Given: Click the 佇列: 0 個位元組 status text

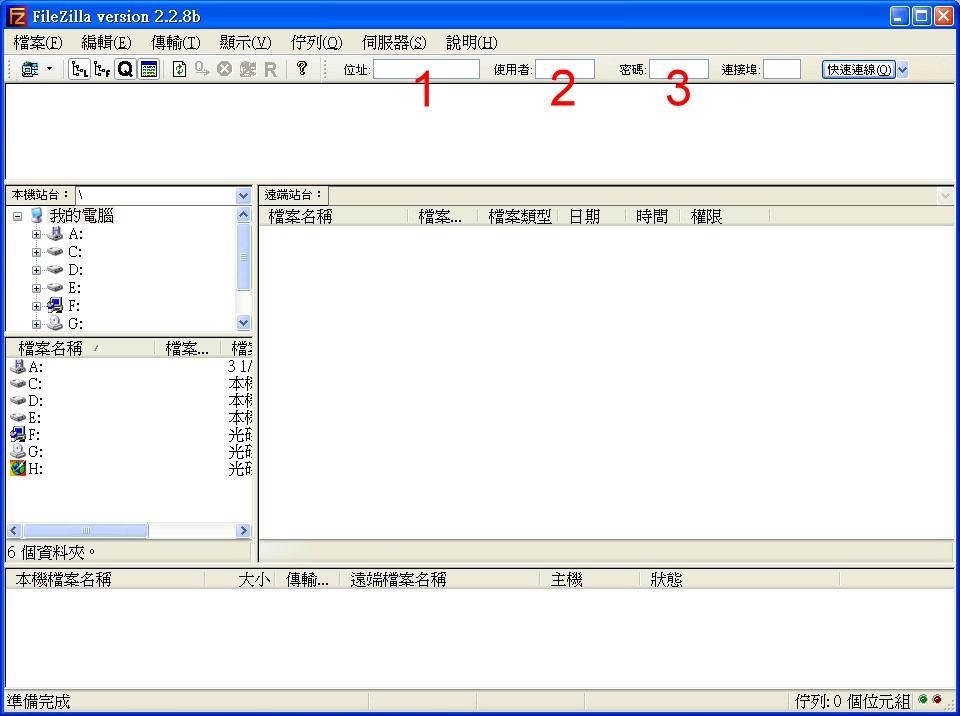Looking at the screenshot, I should pyautogui.click(x=852, y=701).
